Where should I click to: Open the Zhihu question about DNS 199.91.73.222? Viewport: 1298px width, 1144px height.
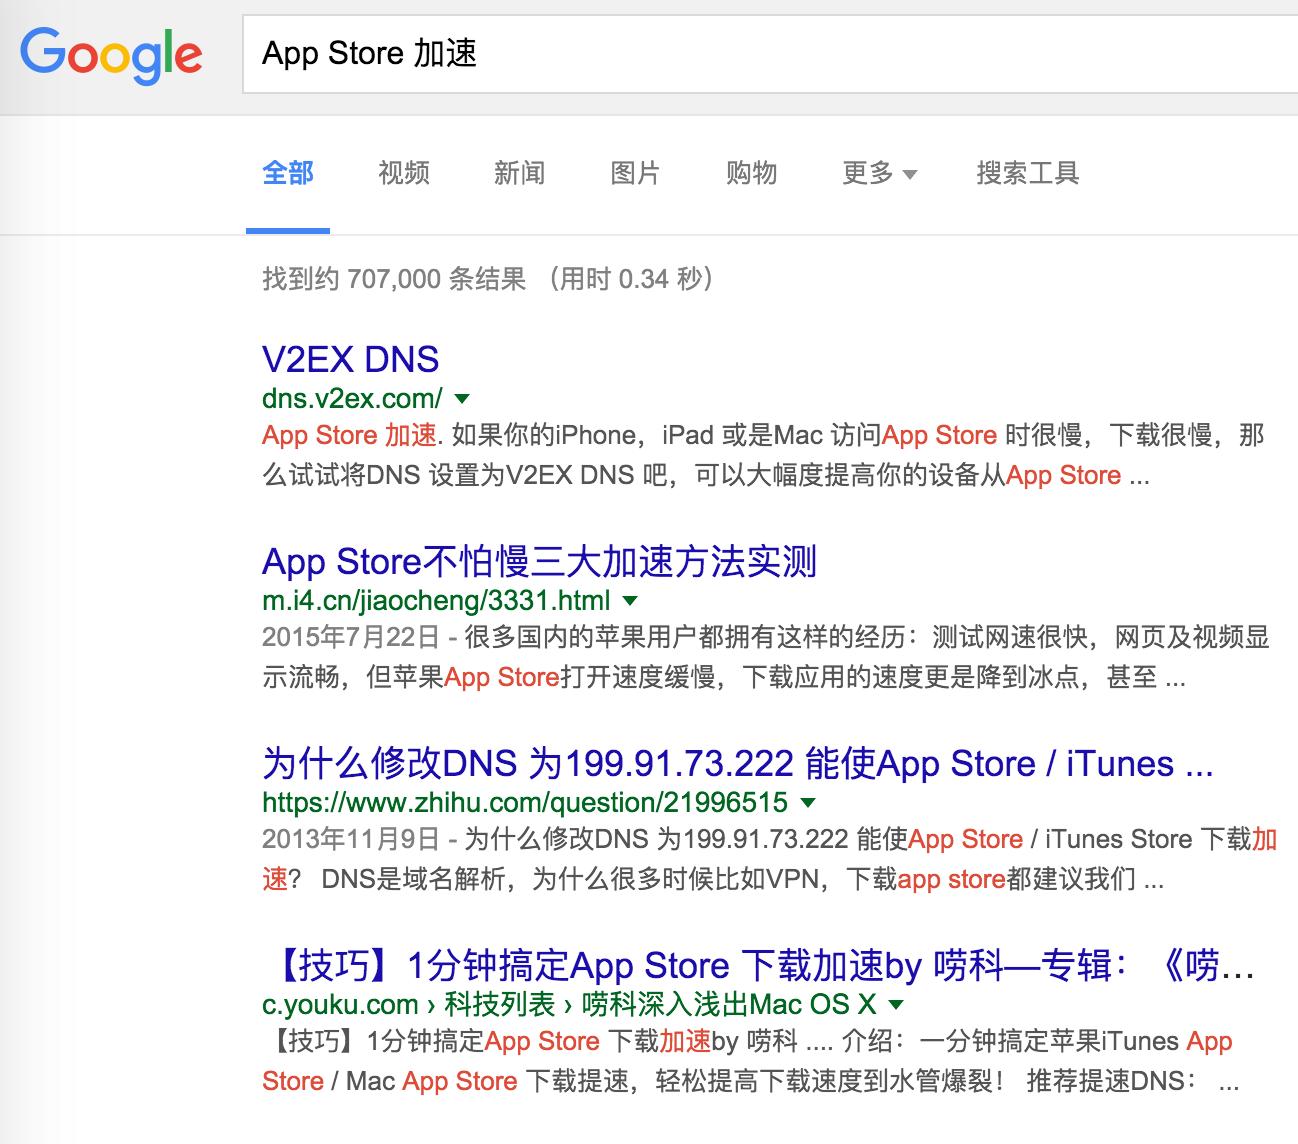point(736,764)
